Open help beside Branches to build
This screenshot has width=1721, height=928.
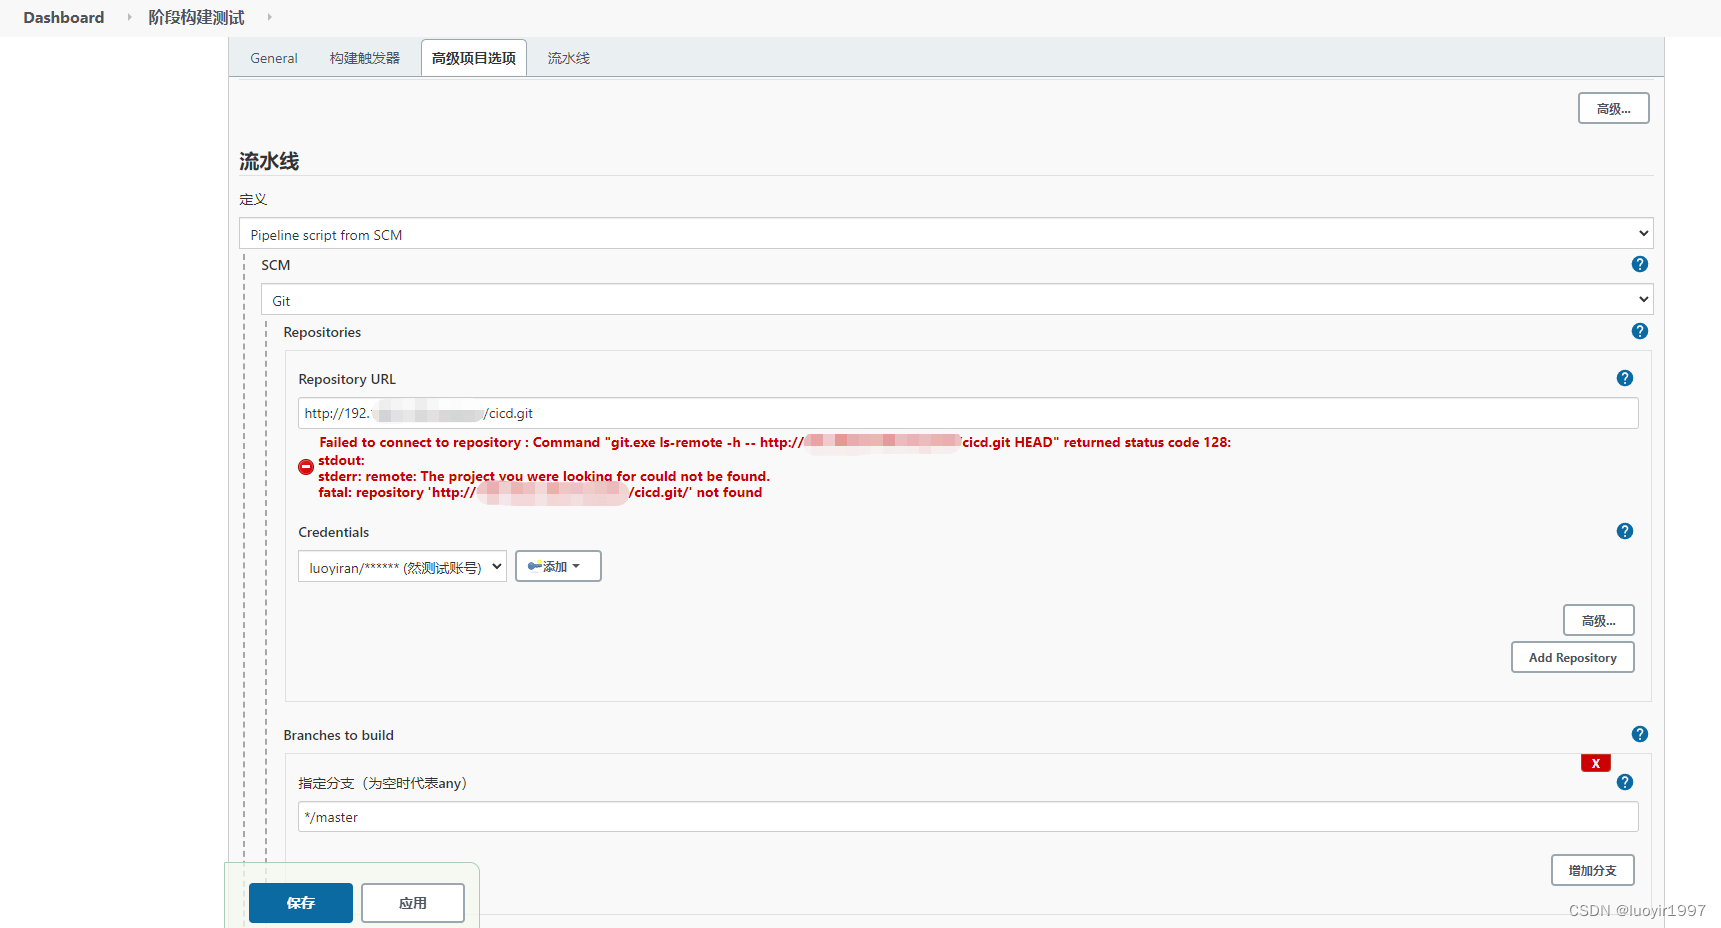click(1640, 734)
